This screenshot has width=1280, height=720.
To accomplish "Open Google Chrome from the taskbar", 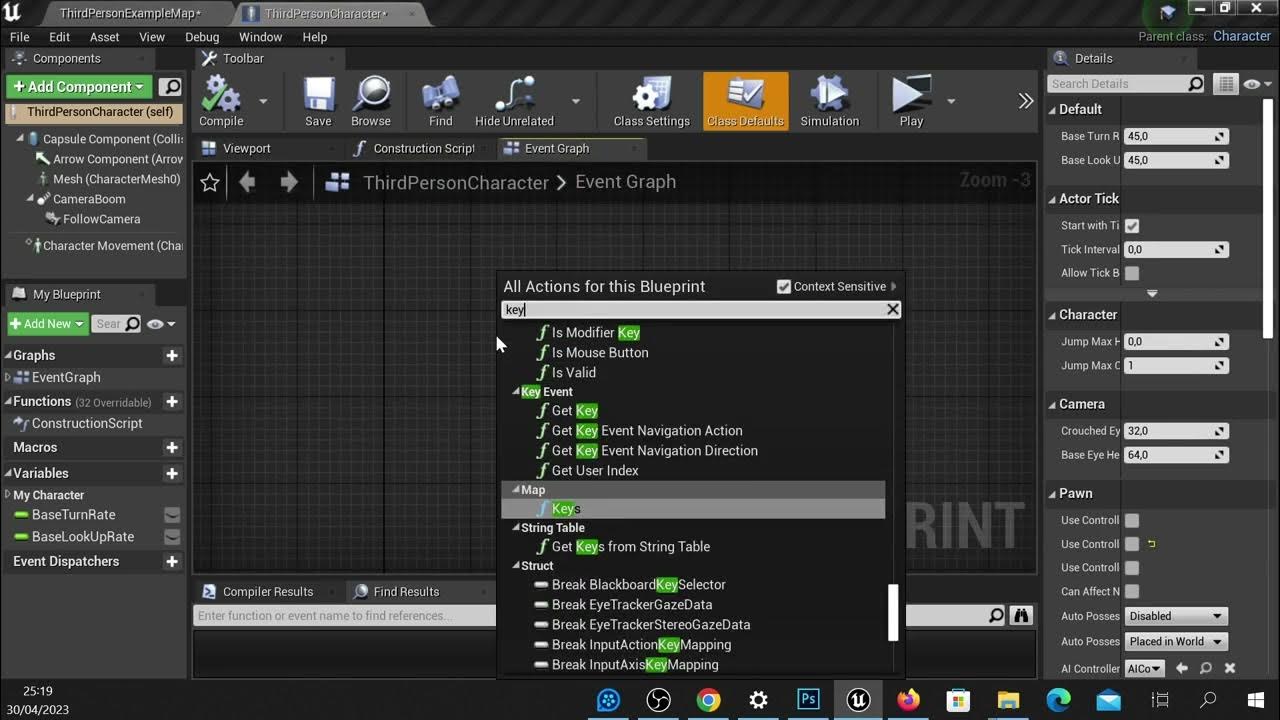I will (708, 700).
